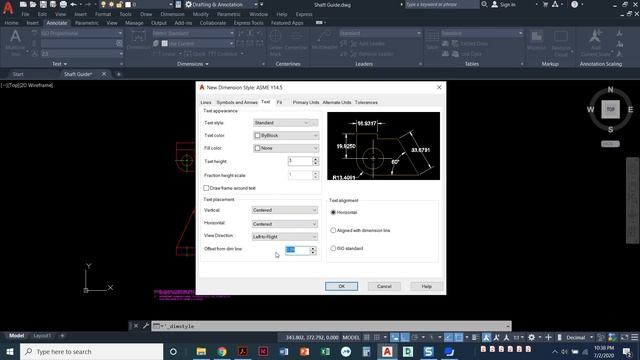Click the Add Current Scale icon
The width and height of the screenshot is (640, 360).
(x=595, y=37)
